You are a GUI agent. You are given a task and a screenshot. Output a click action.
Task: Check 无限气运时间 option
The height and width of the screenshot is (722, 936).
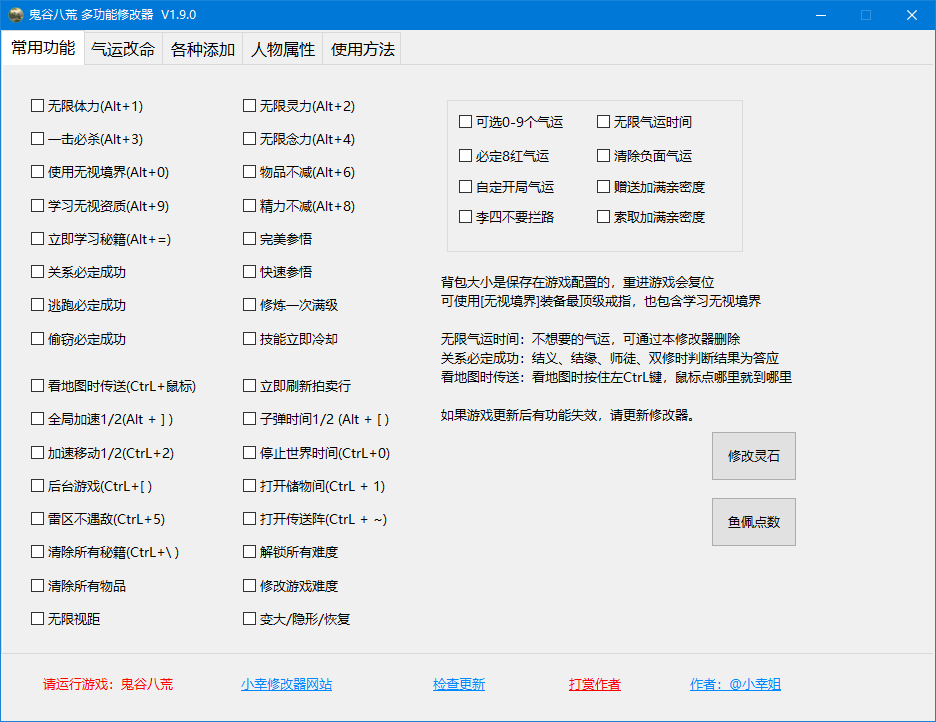[603, 120]
